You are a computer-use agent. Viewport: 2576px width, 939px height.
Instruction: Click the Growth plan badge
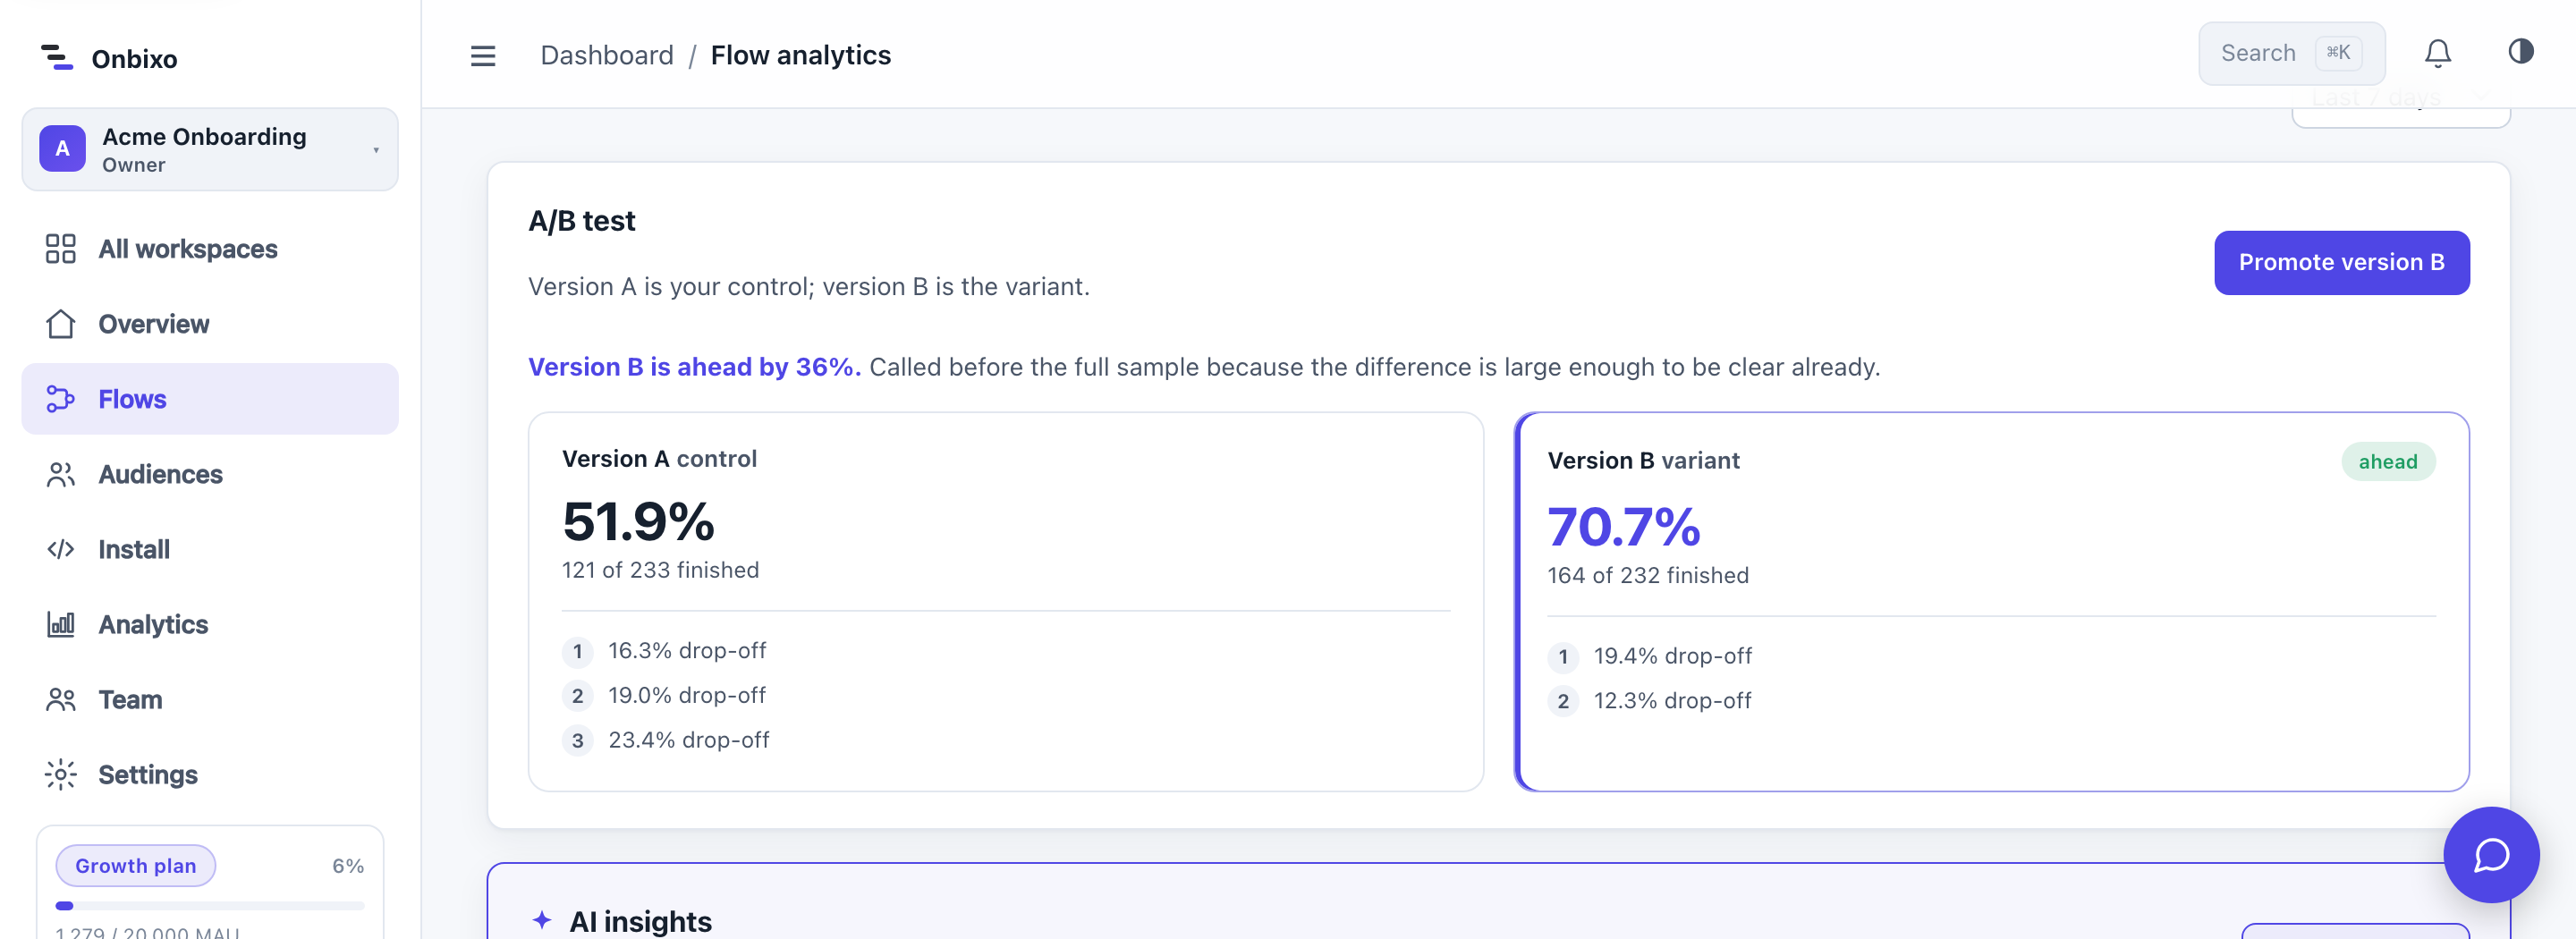(x=136, y=866)
